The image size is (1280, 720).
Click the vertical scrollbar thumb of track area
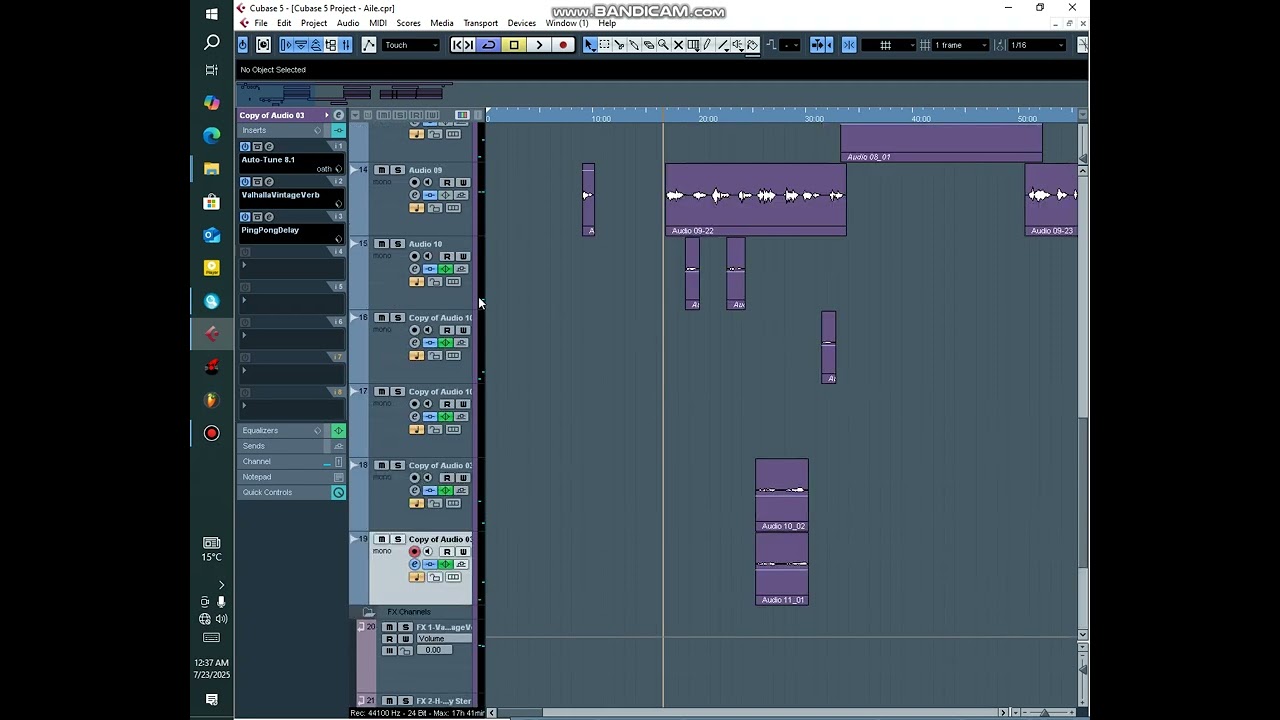tap(1083, 493)
